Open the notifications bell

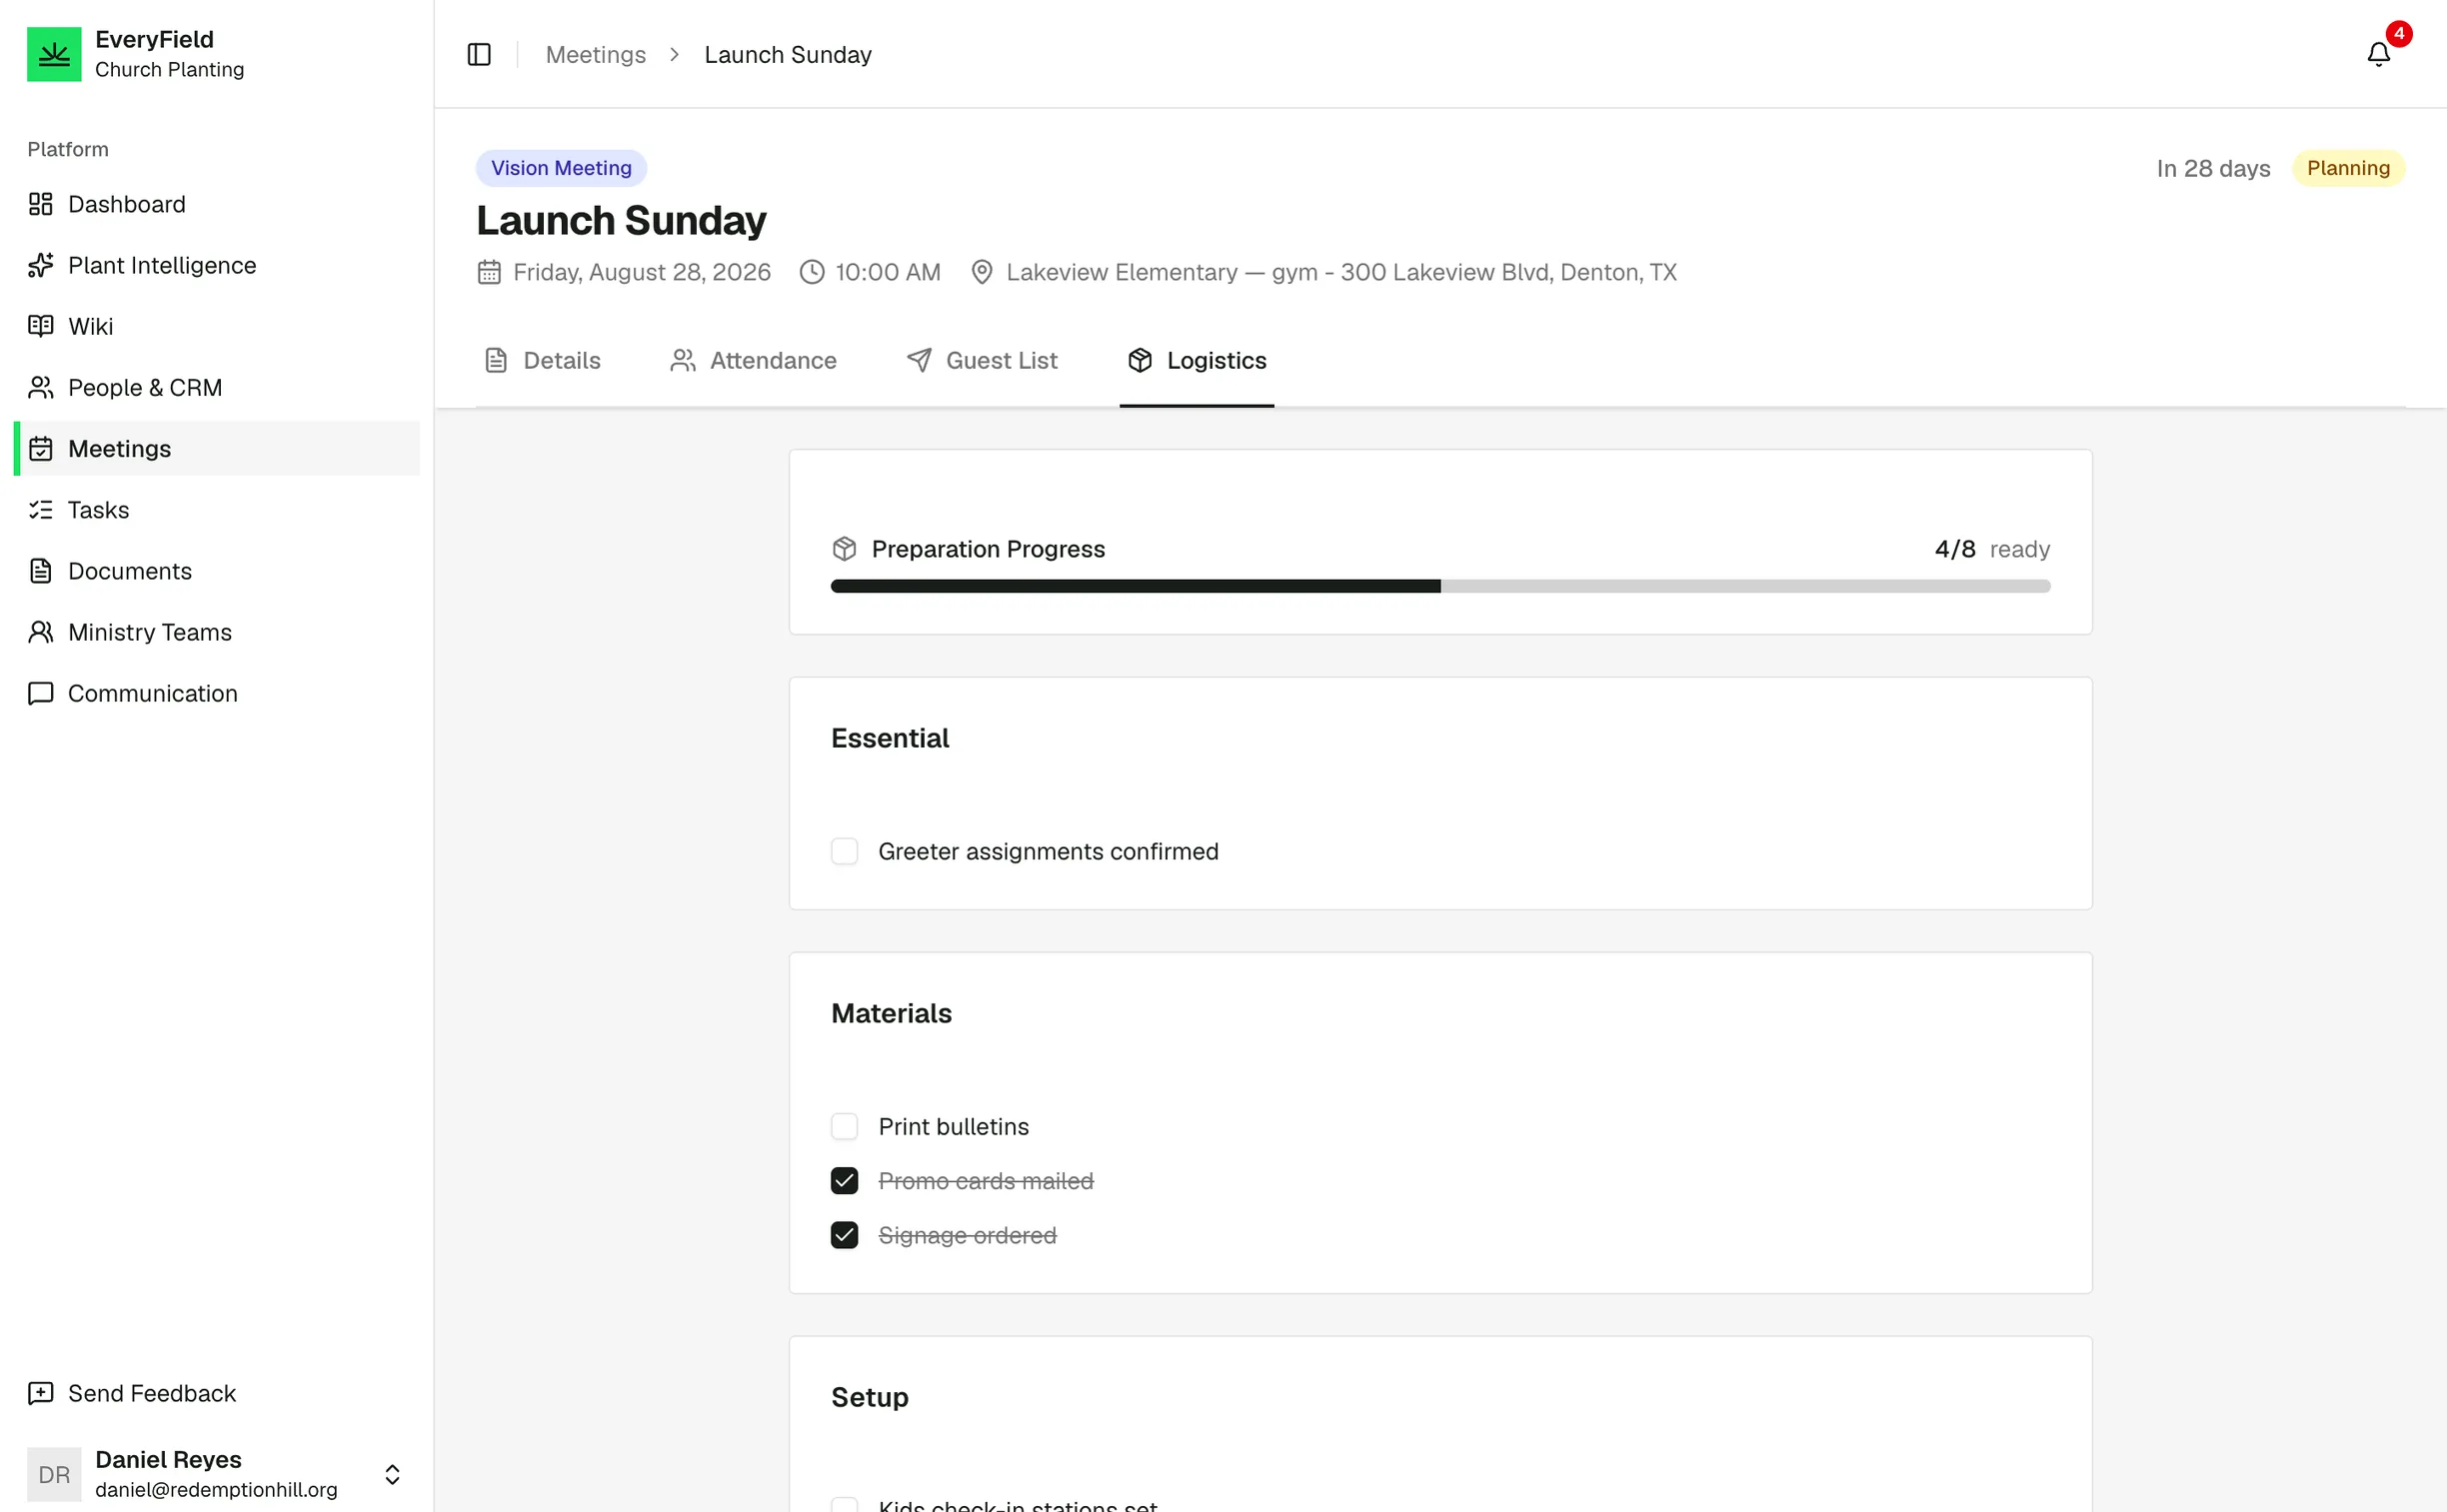pyautogui.click(x=2378, y=54)
